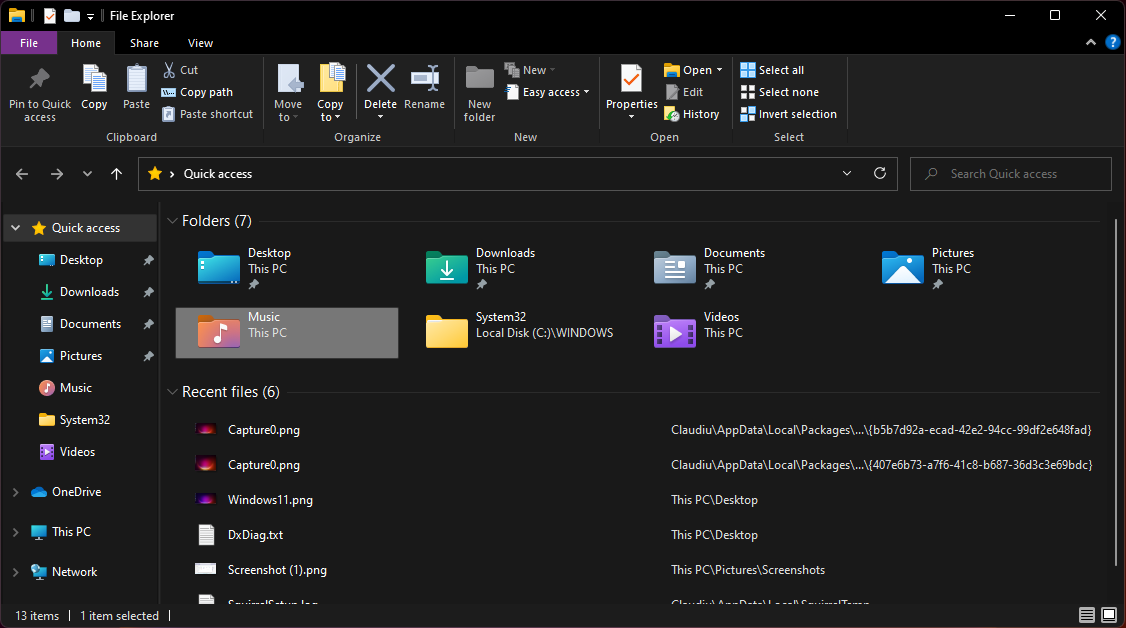Click the Rename icon
The image size is (1126, 628).
pyautogui.click(x=424, y=78)
